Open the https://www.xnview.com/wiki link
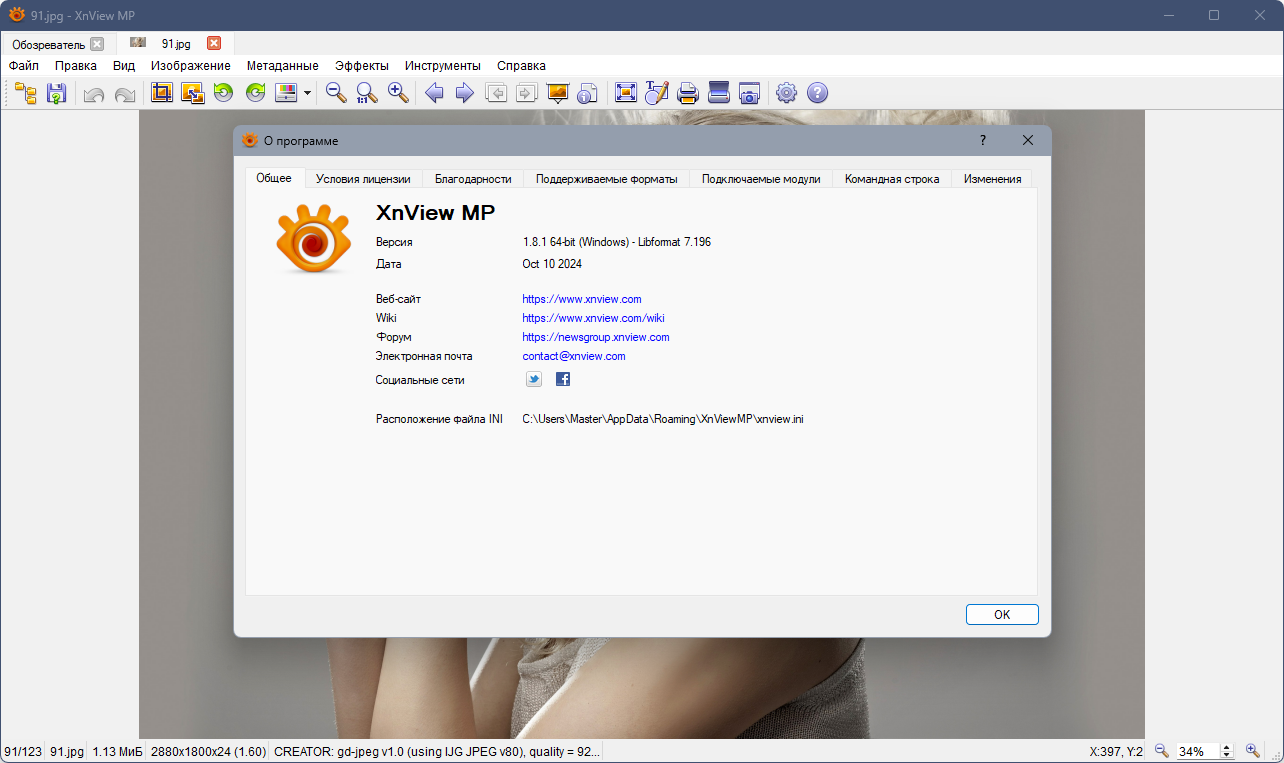Screen dimensions: 1284x763 point(593,318)
